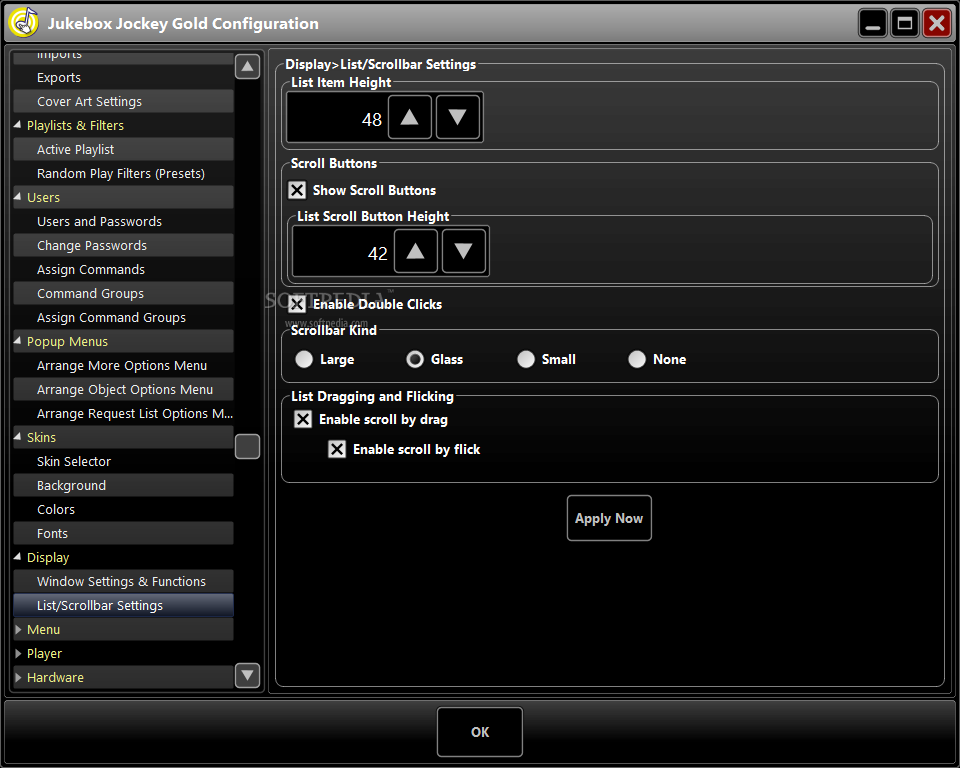Select Arrange Object Options Menu
960x768 pixels.
point(123,390)
